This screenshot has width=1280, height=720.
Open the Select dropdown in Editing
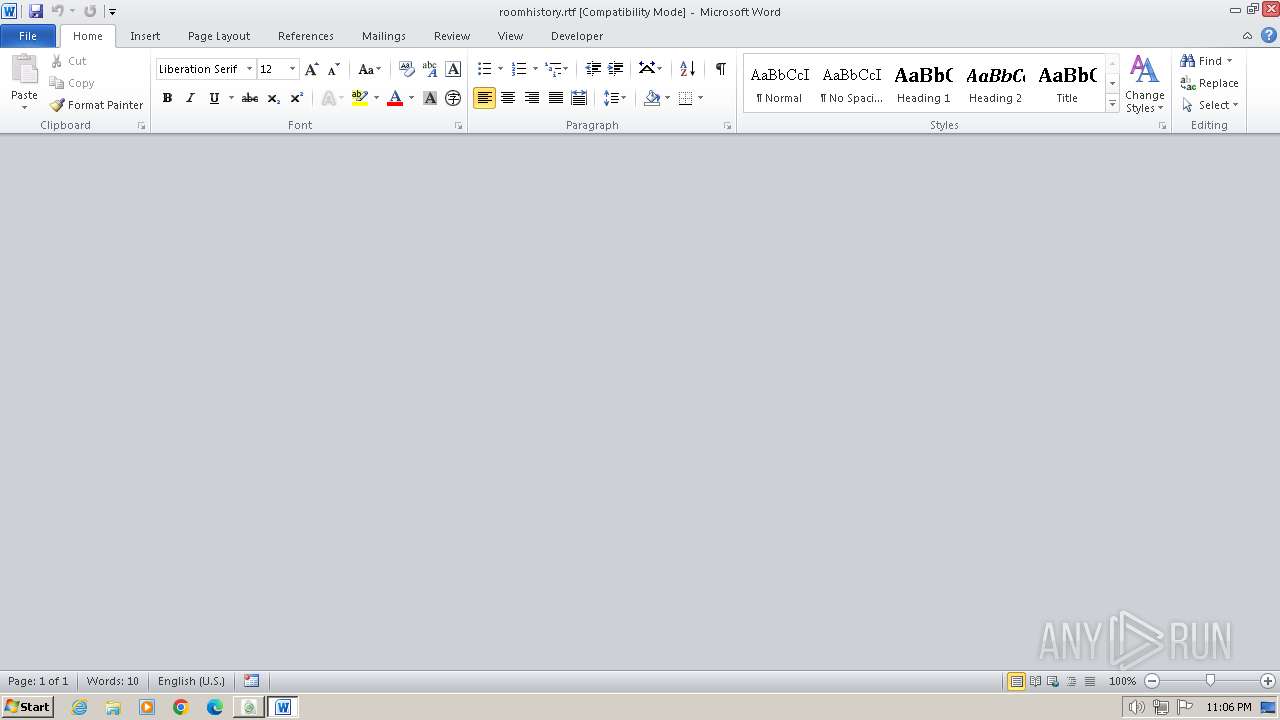tap(1210, 105)
